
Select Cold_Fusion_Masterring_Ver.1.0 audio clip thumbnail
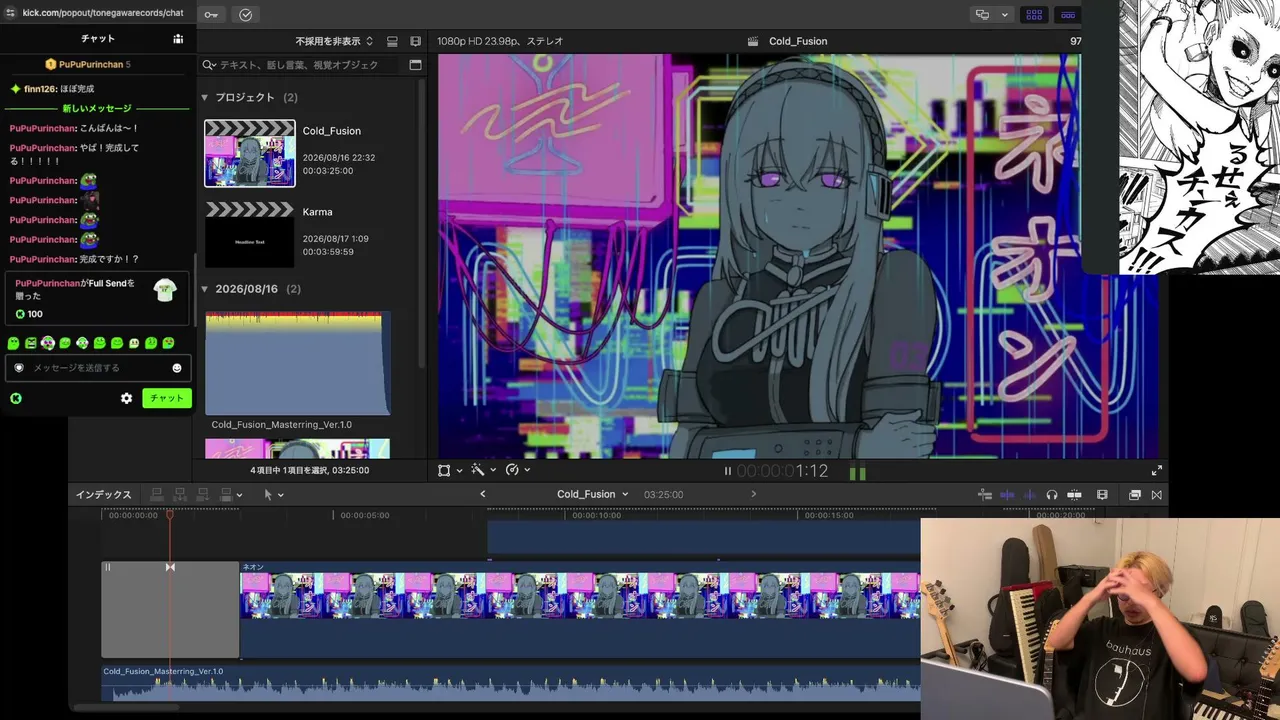tap(298, 363)
